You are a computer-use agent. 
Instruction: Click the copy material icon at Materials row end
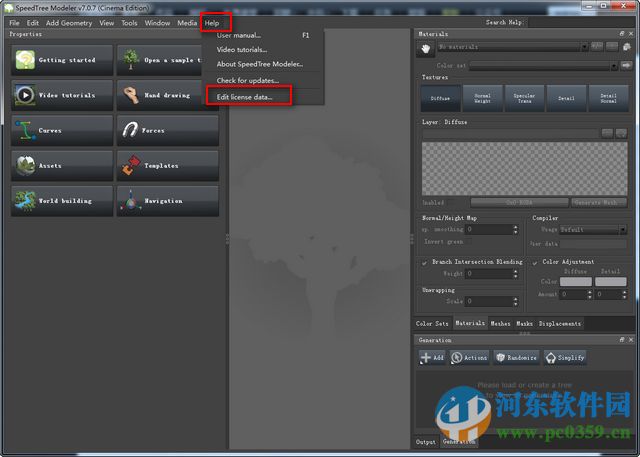(627, 47)
